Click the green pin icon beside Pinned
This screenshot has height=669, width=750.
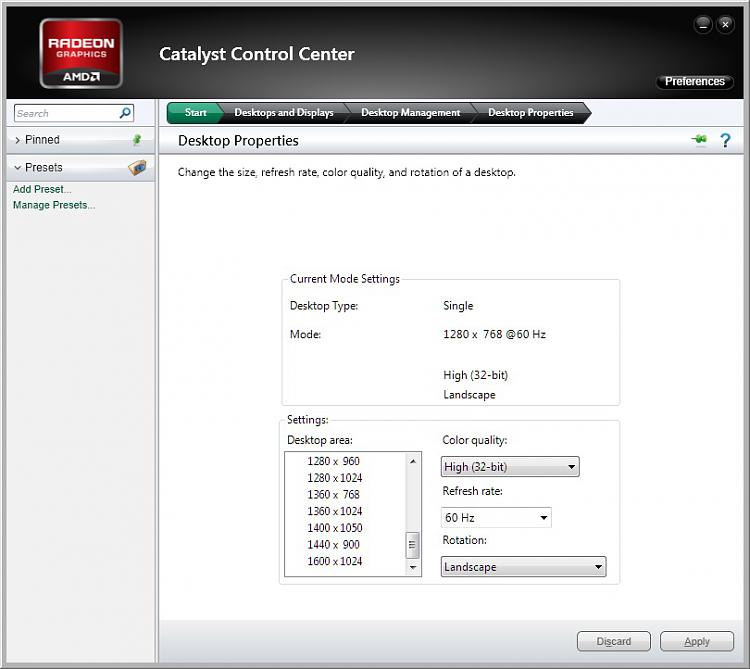click(137, 140)
